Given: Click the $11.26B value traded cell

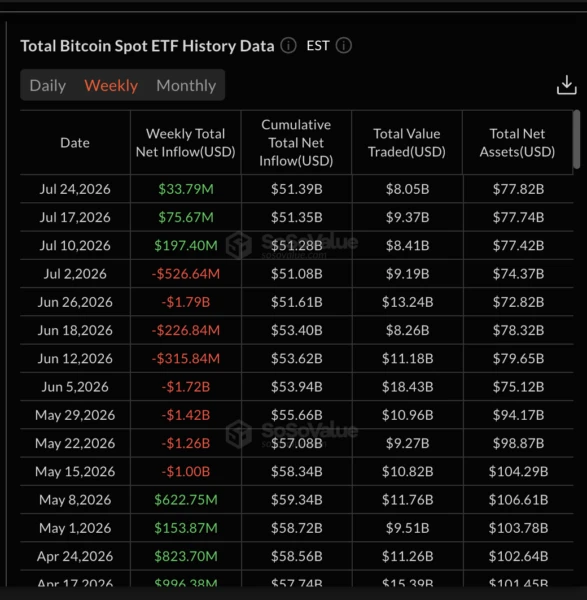Looking at the screenshot, I should pos(408,556).
